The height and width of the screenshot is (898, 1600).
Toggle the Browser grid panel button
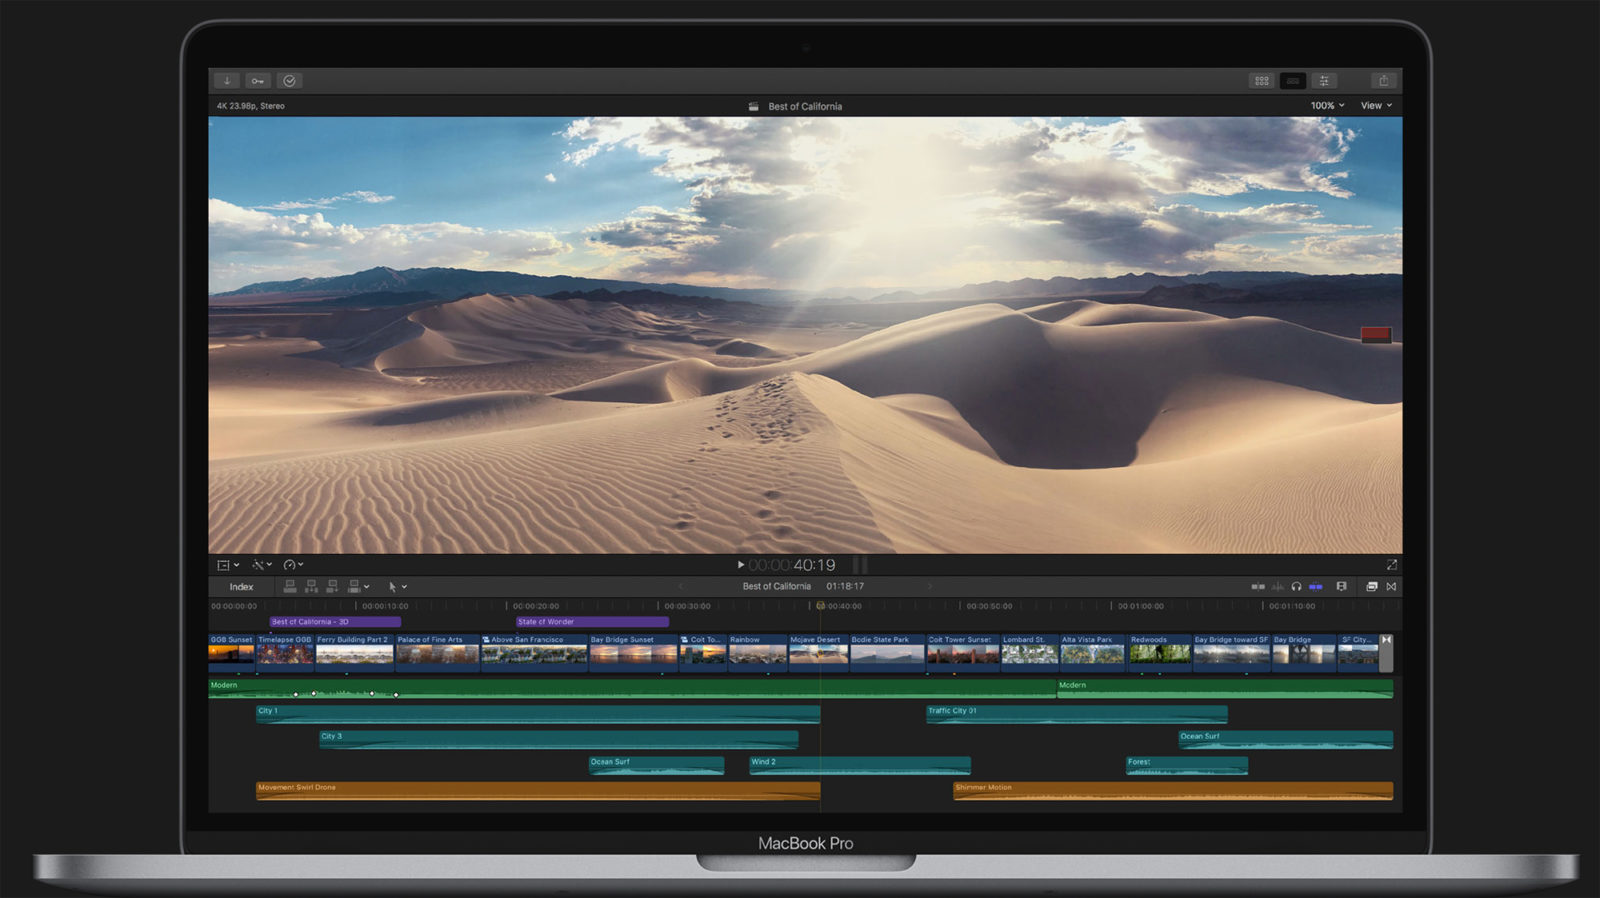(x=1262, y=81)
